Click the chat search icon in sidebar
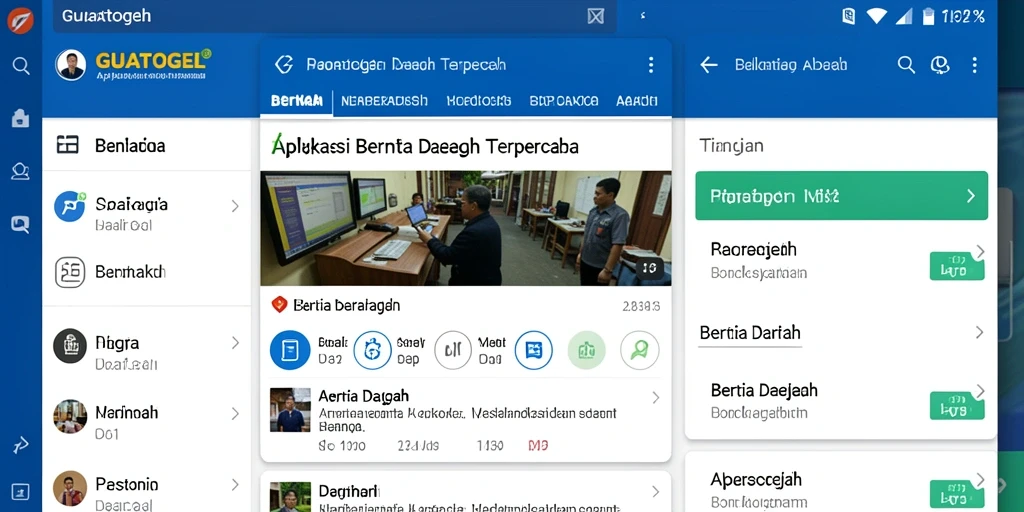1024x512 pixels. [20, 225]
